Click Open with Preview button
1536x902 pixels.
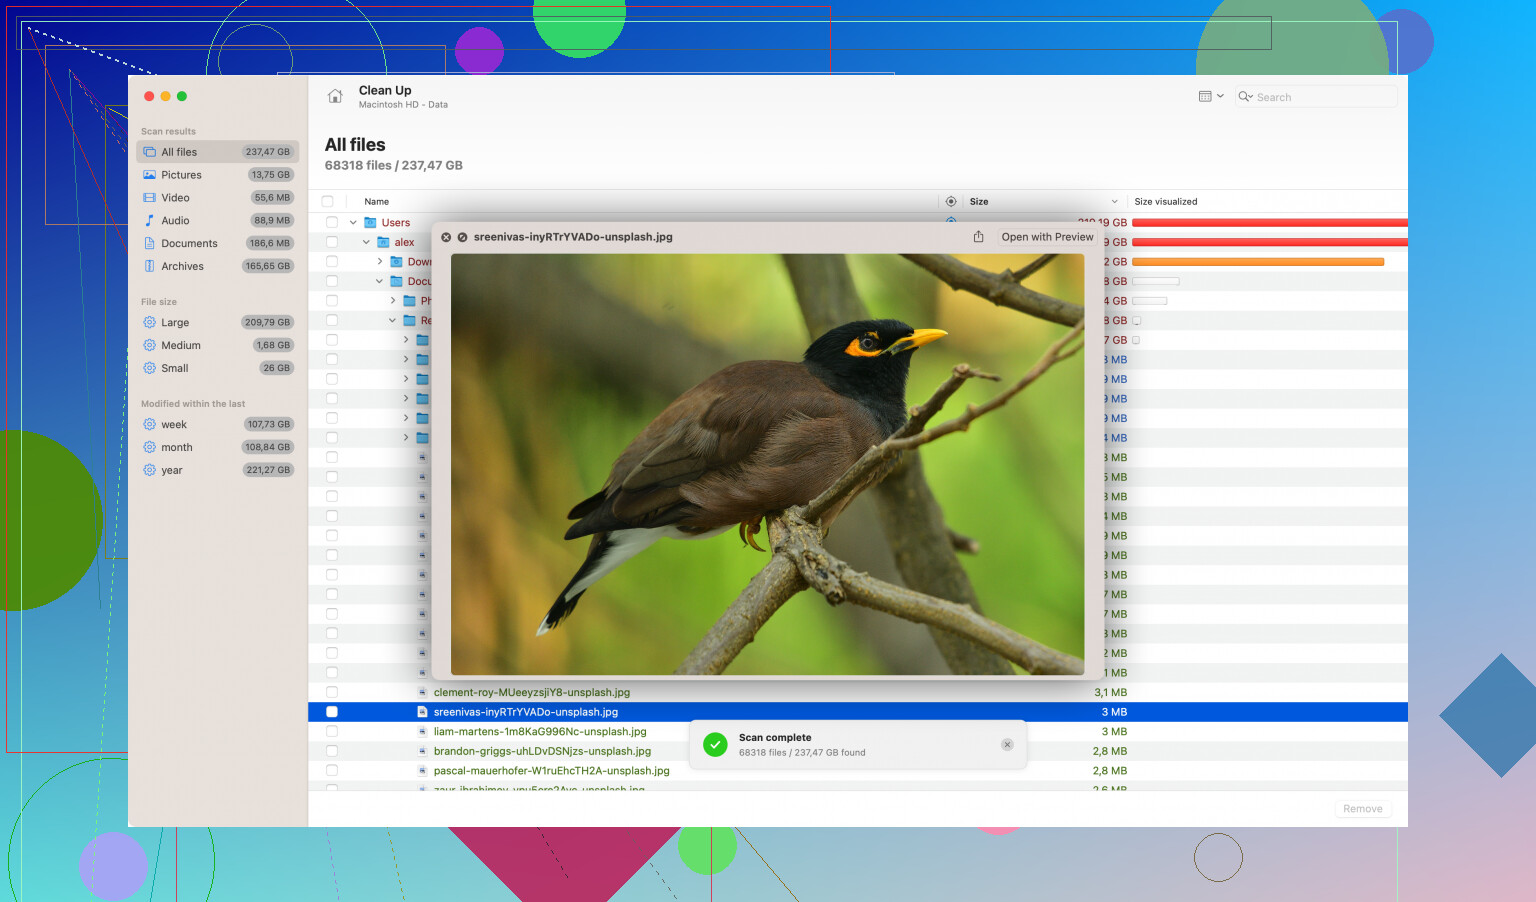pos(1047,237)
